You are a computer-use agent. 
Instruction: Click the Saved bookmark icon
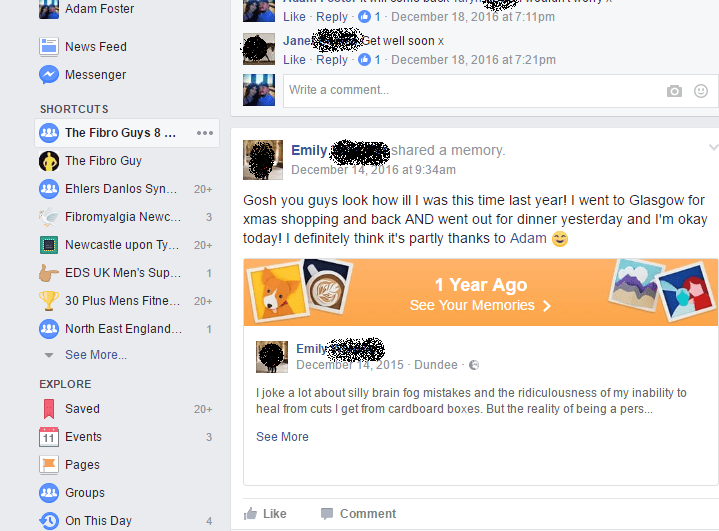[x=49, y=409]
